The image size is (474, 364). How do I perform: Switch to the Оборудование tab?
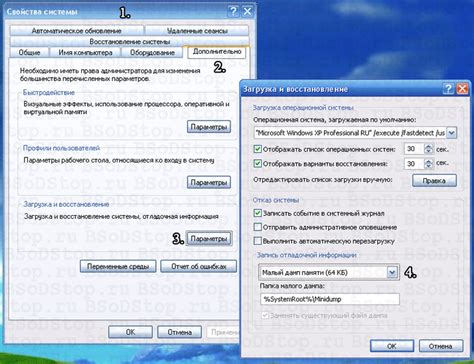[152, 52]
